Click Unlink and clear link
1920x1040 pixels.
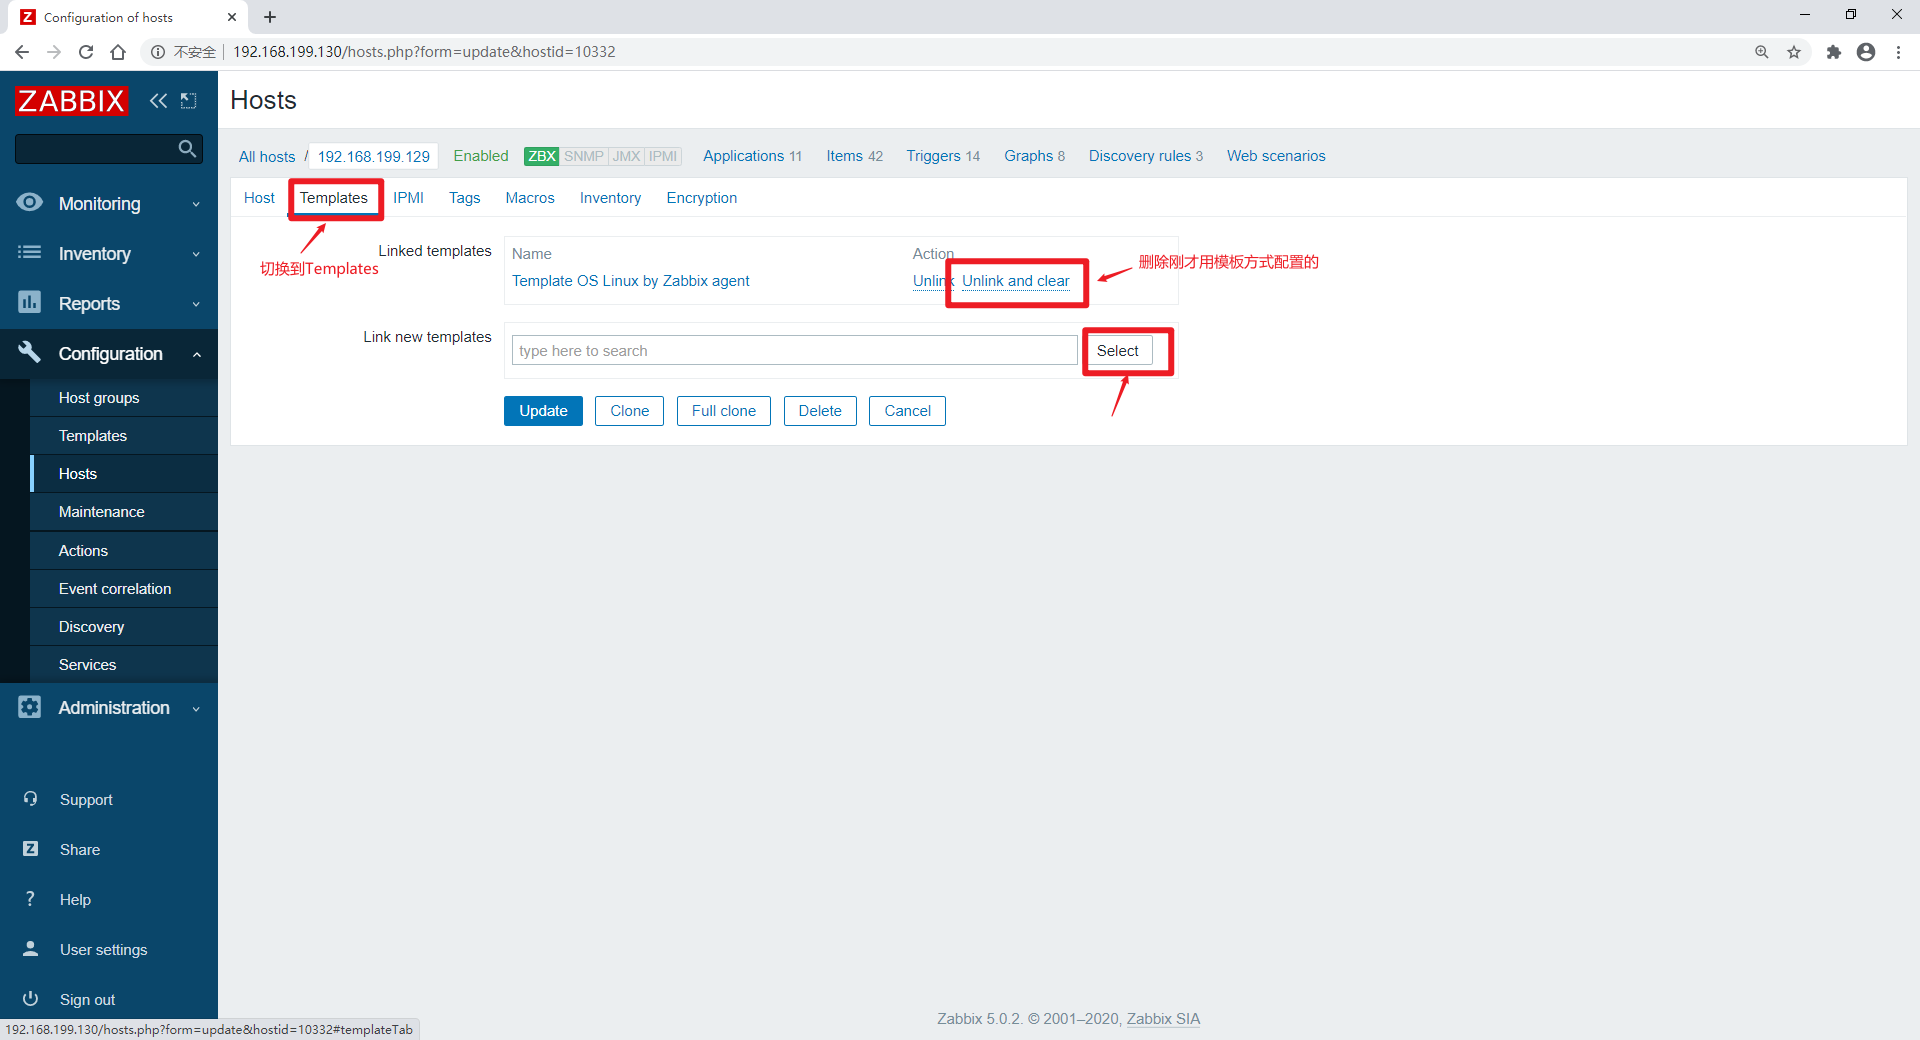1015,281
